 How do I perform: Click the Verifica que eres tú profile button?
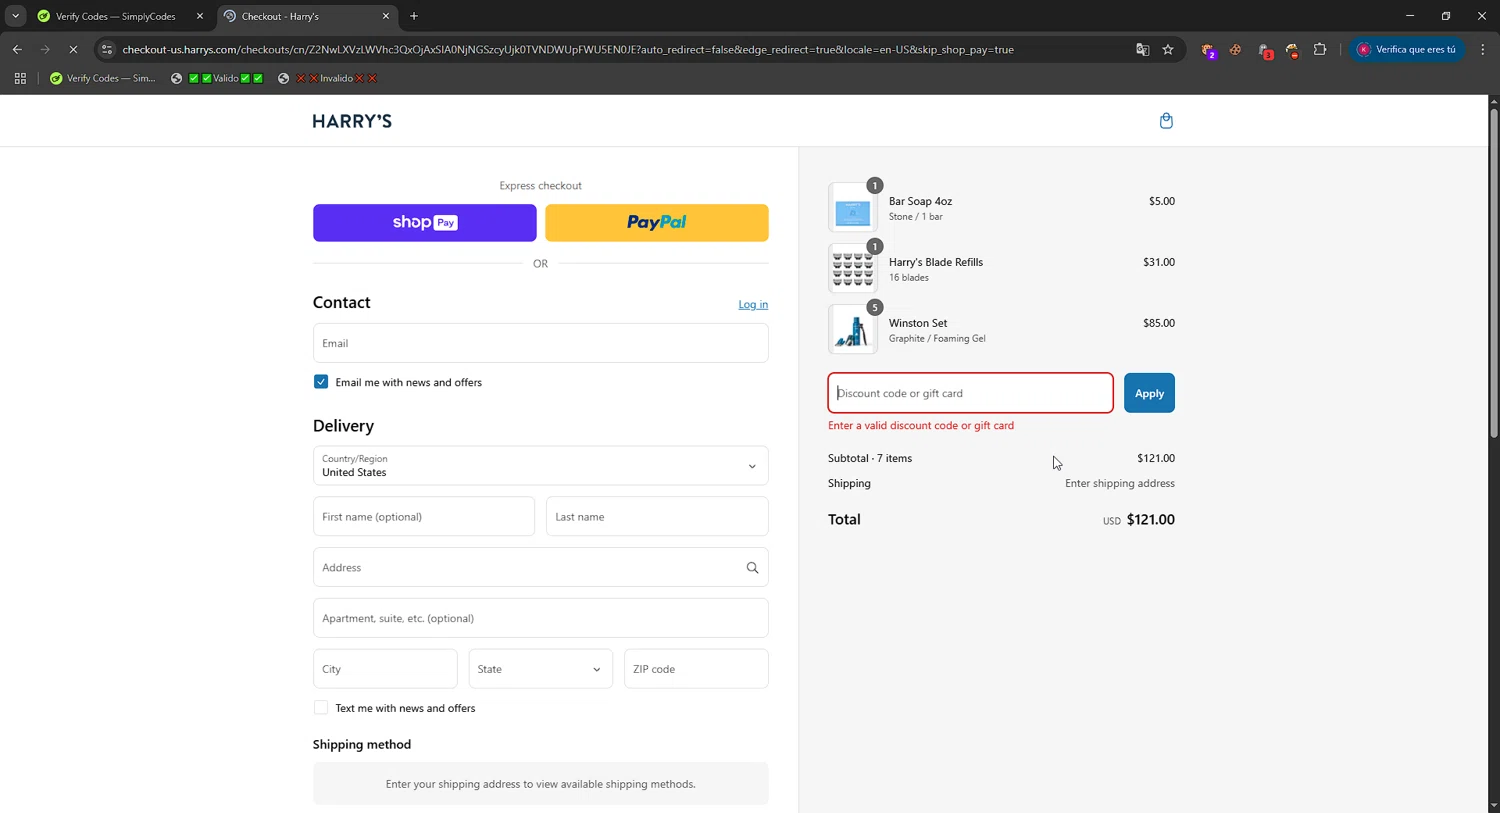(1406, 49)
